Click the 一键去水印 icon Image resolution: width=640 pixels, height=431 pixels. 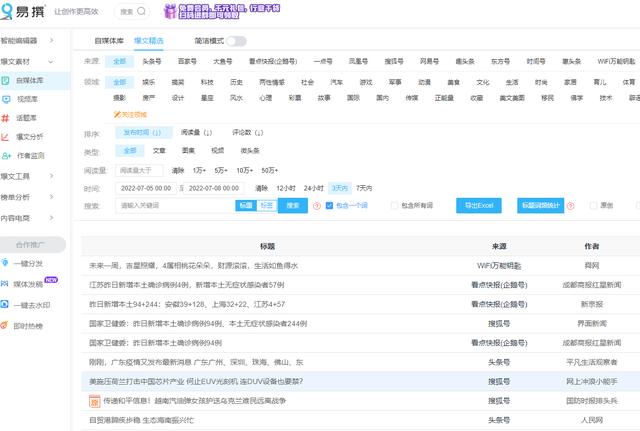click(9, 305)
